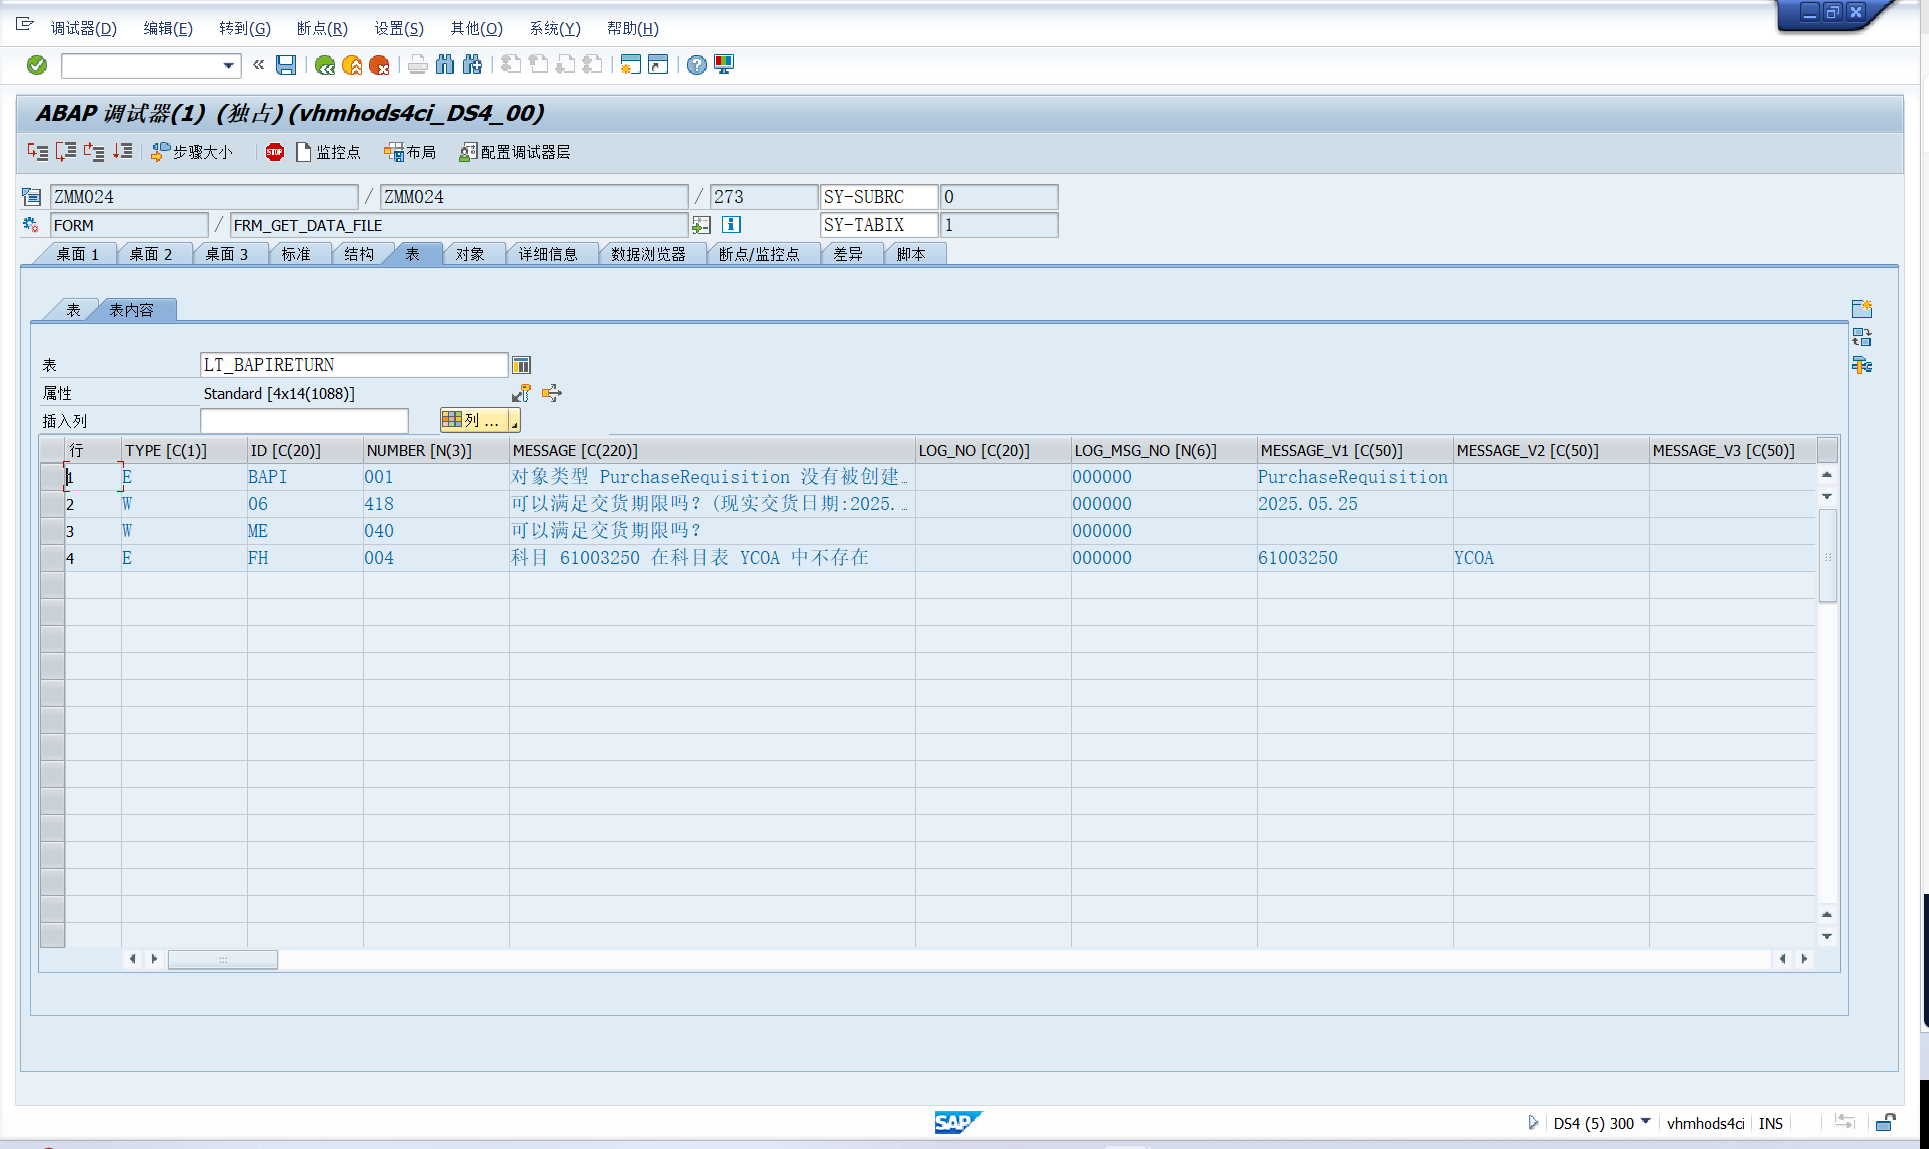Select the 表 sub-tab
Image resolution: width=1929 pixels, height=1149 pixels.
73,310
